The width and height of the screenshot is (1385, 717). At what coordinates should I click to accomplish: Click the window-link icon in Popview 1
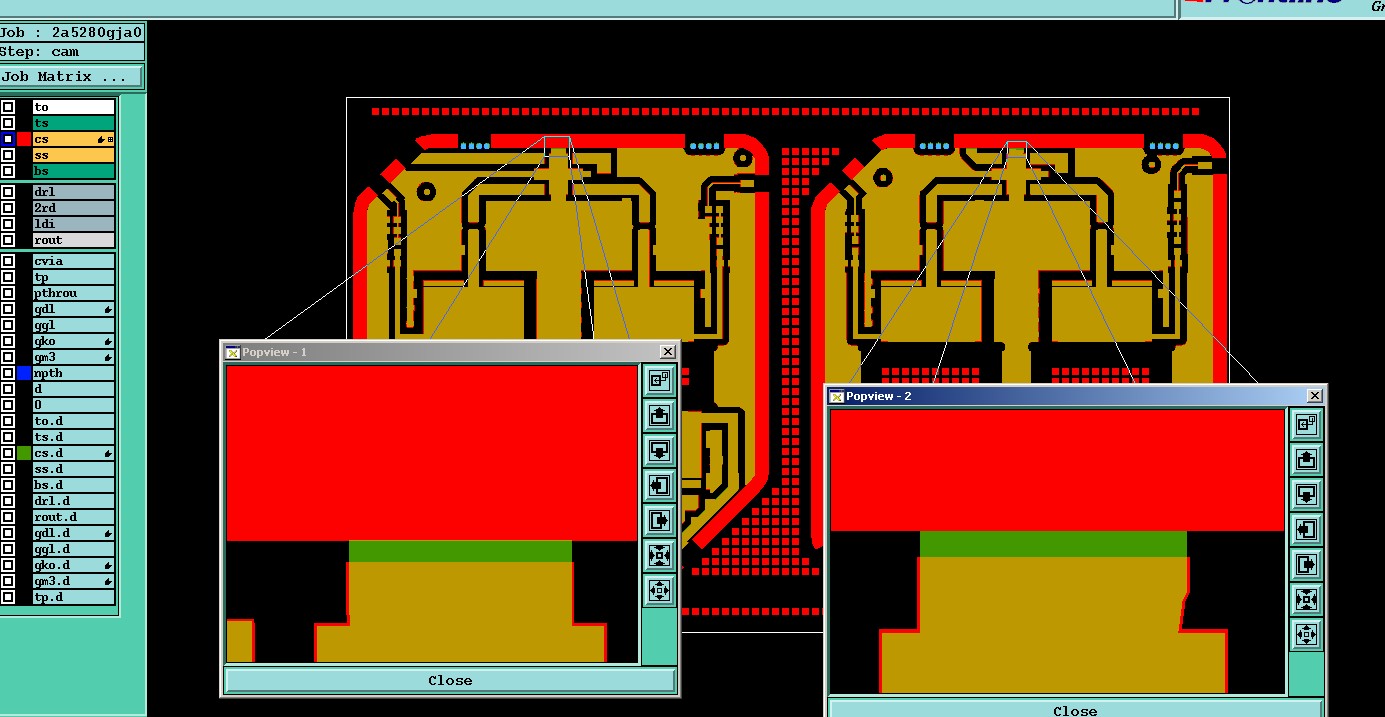(x=659, y=380)
